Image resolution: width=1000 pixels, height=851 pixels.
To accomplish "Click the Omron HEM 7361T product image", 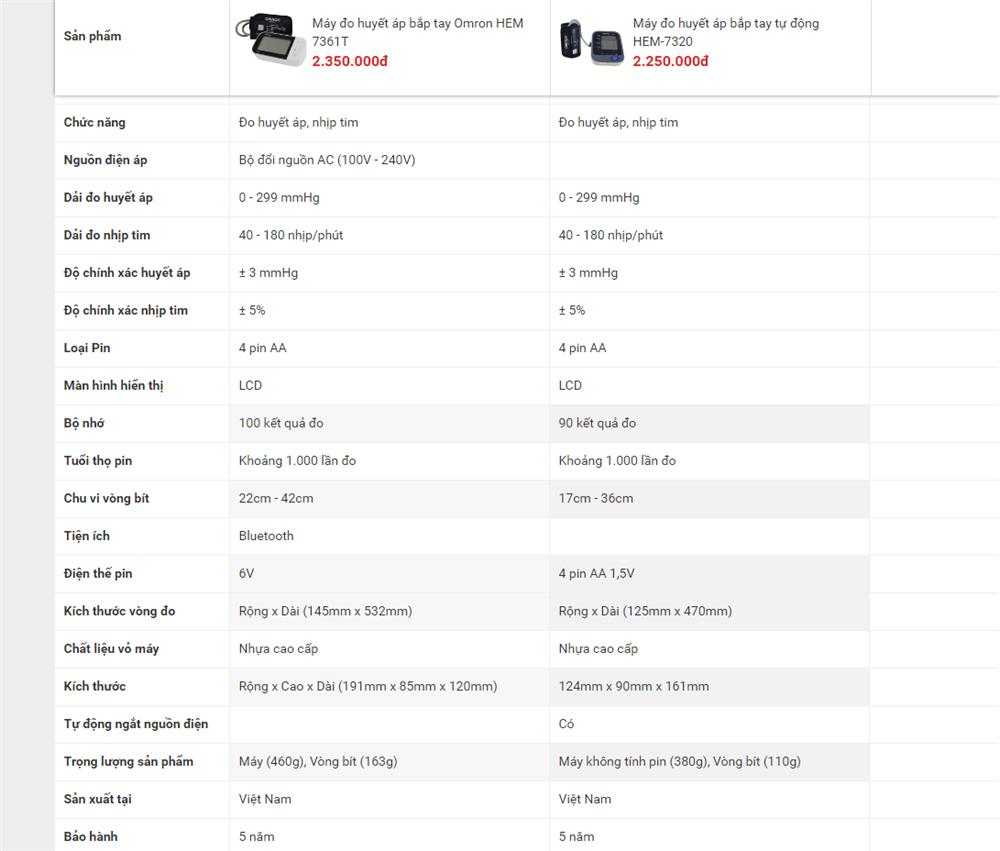I will [270, 40].
